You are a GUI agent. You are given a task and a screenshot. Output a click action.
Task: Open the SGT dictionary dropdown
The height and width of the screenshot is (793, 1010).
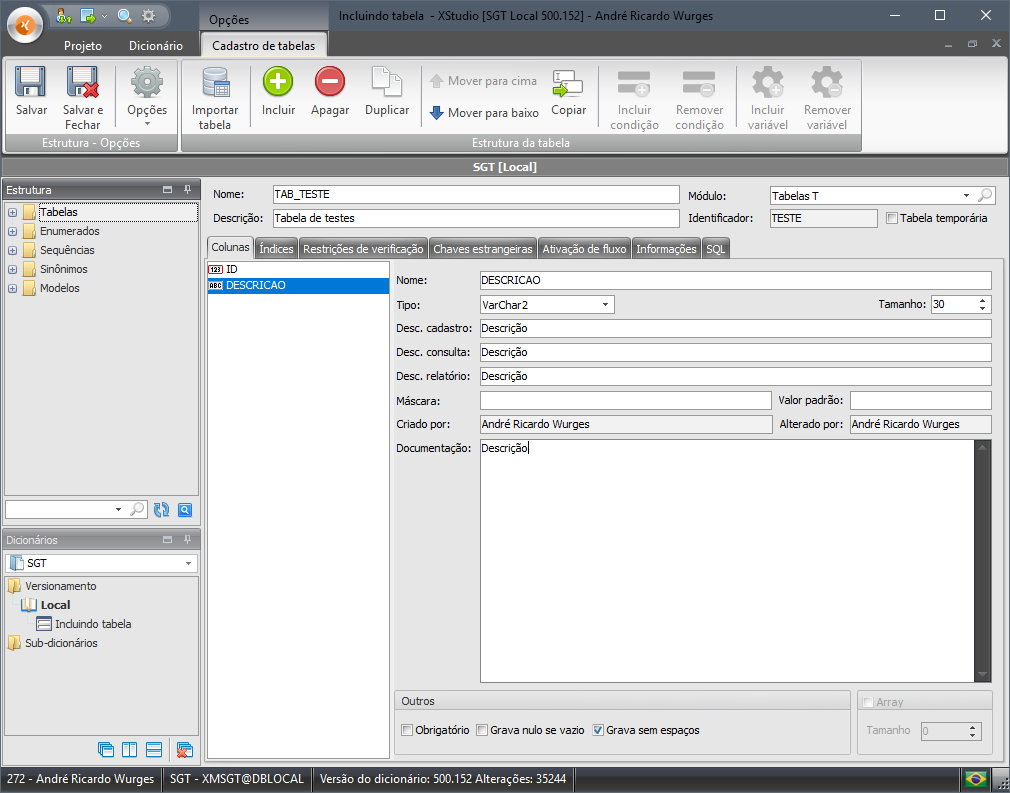(x=189, y=564)
